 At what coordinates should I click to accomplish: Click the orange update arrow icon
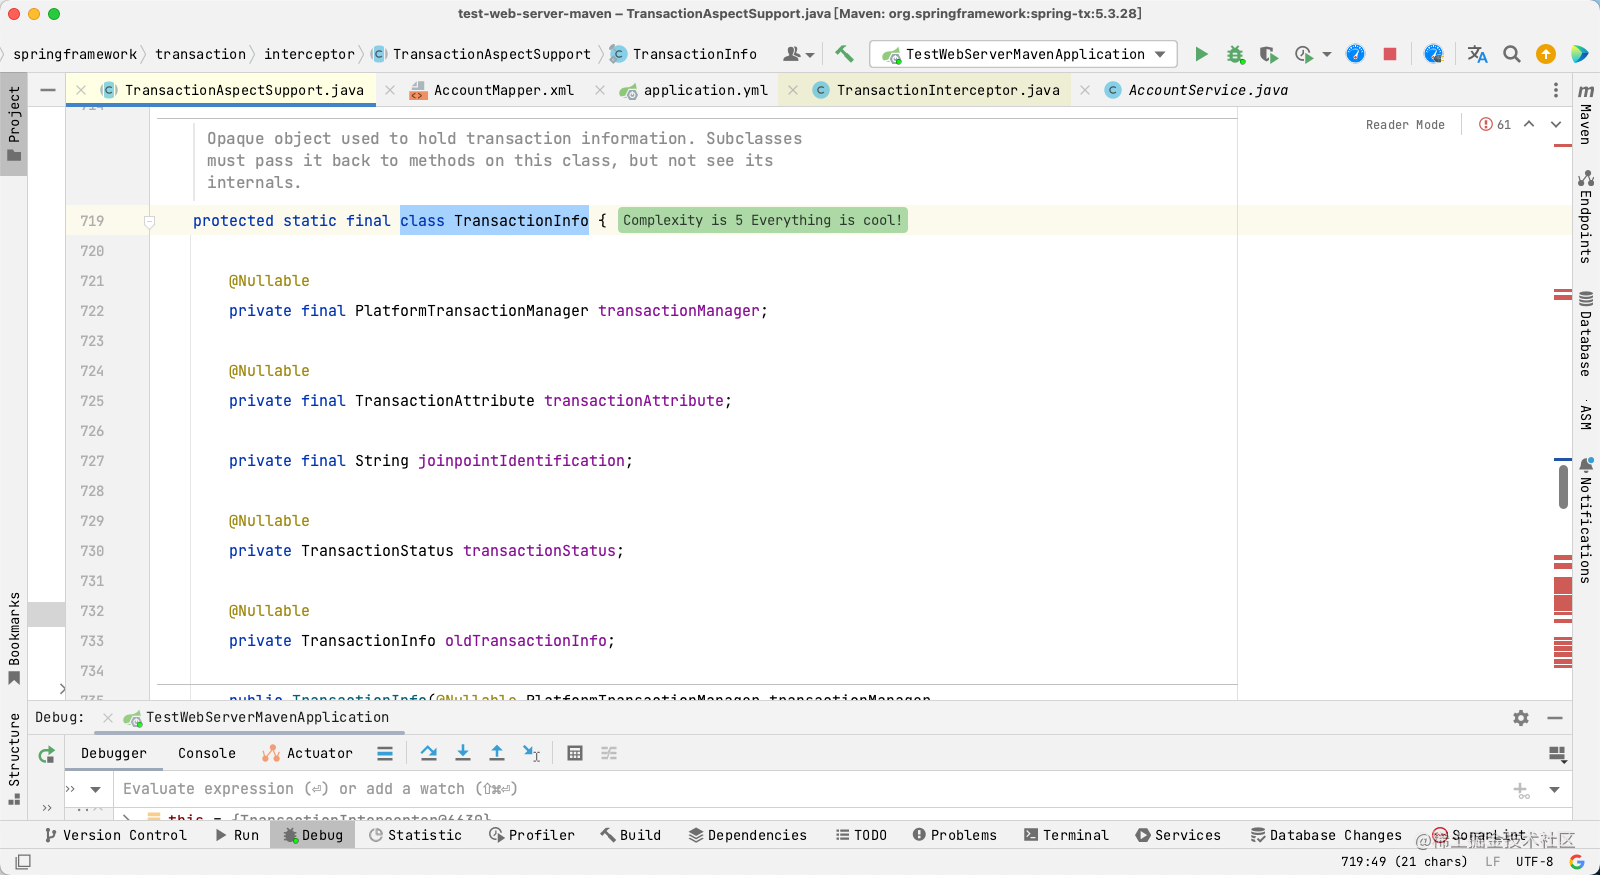point(1546,54)
